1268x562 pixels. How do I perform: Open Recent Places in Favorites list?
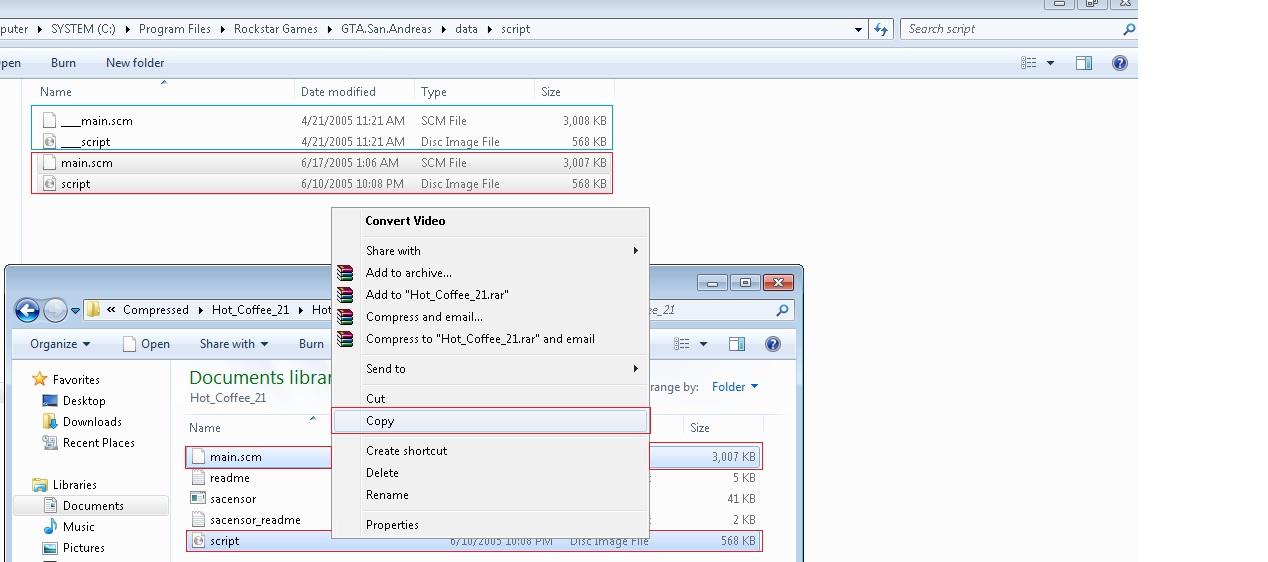pos(98,443)
